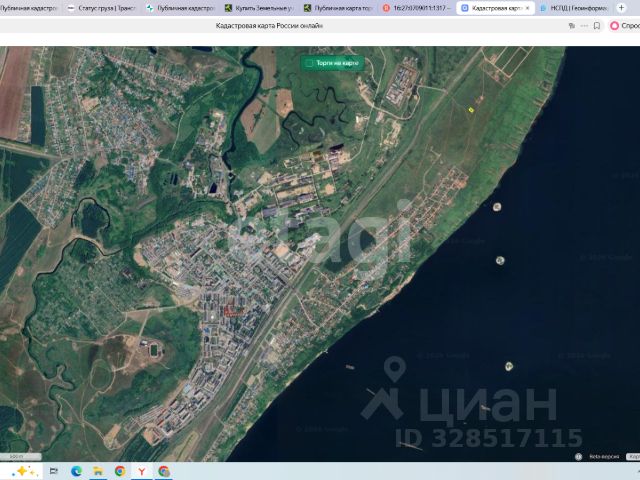The height and width of the screenshot is (480, 640).
Task: Switch to the "Купить Земельные у" tab
Action: point(260,8)
